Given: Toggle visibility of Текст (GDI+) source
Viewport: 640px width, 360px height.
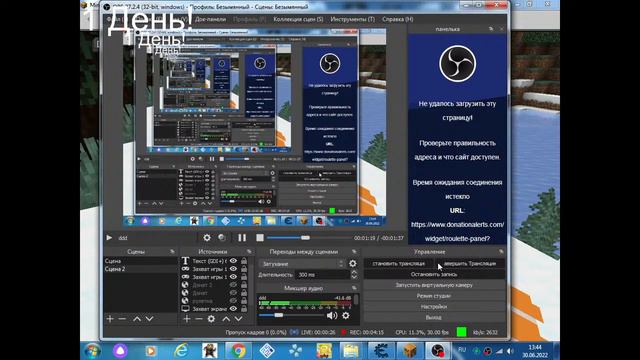Looking at the screenshot, I should pos(233,260).
